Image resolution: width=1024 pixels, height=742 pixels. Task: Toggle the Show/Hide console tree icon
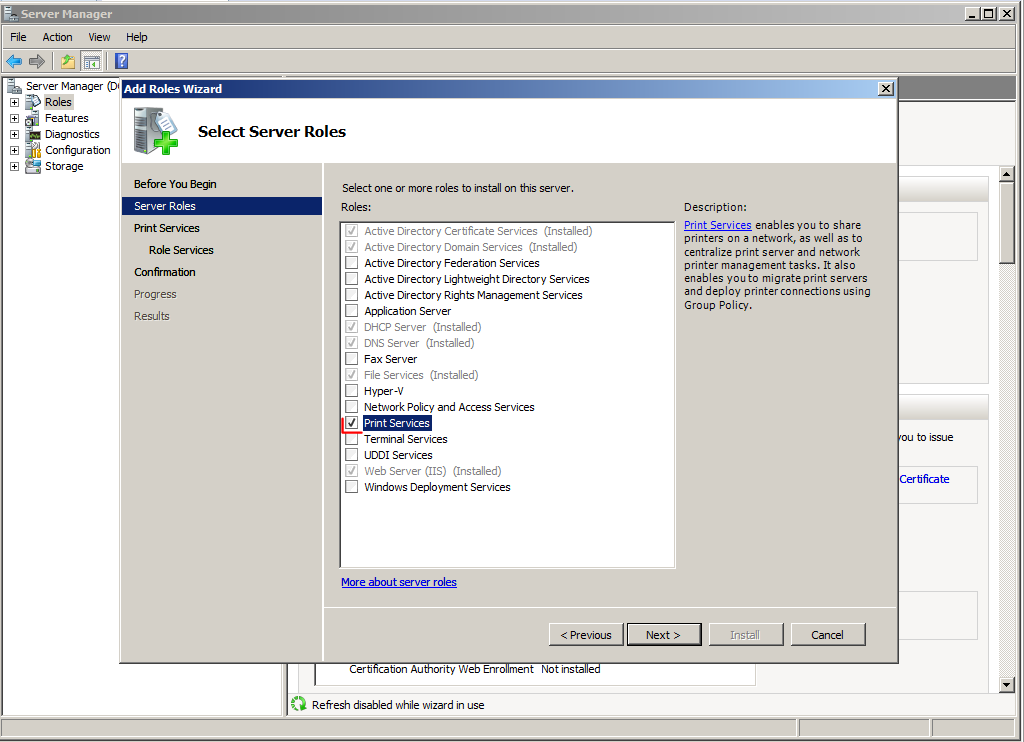click(x=91, y=61)
